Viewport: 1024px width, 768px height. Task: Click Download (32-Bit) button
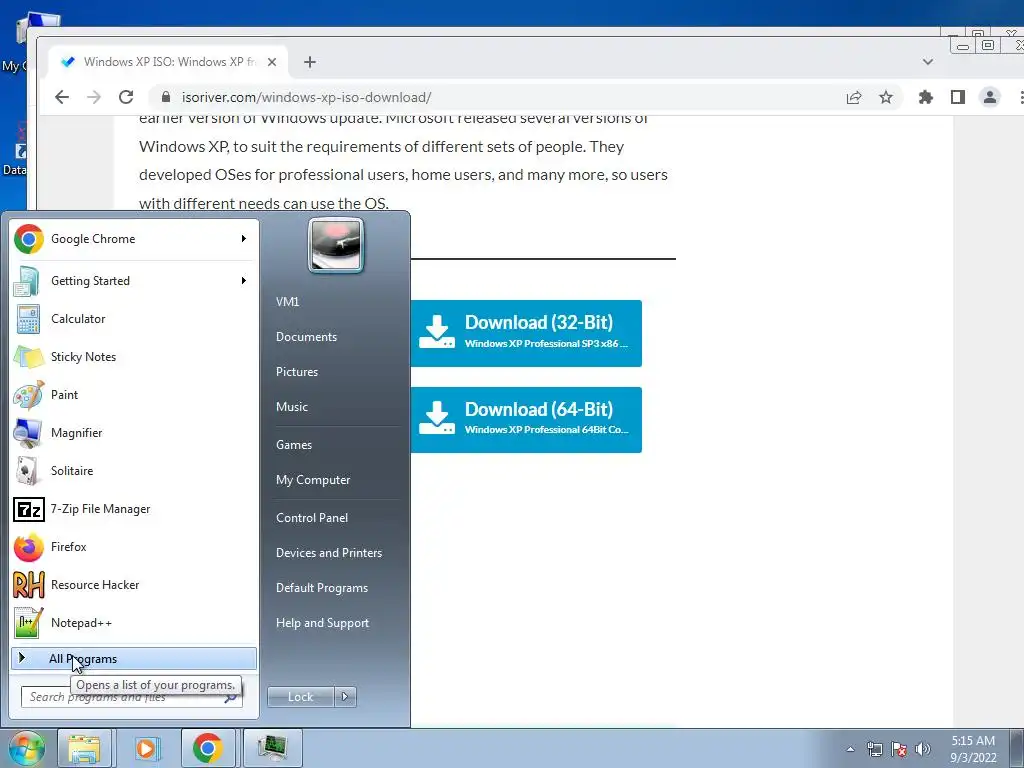526,334
